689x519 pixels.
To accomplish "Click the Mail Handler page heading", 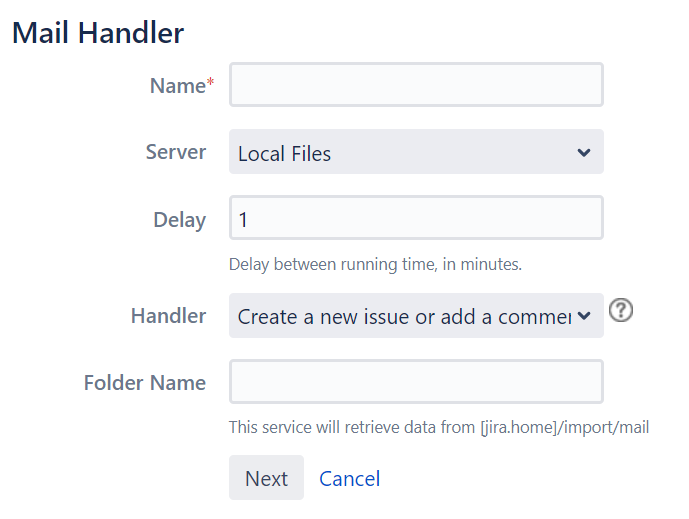I will click(x=98, y=32).
